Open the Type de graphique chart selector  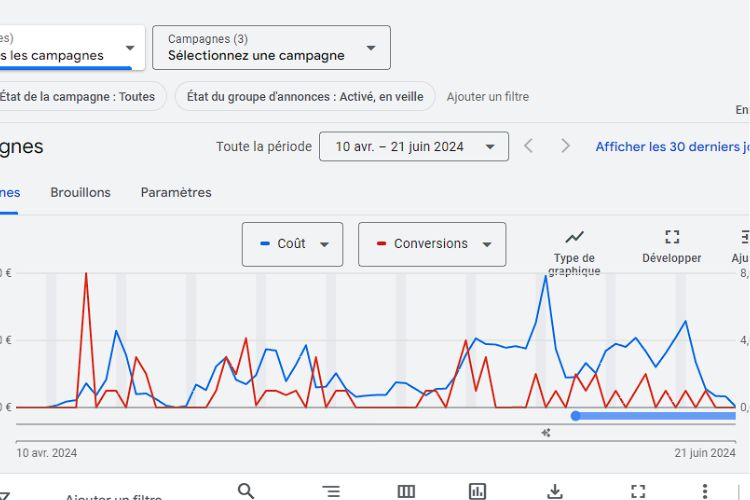(x=574, y=250)
